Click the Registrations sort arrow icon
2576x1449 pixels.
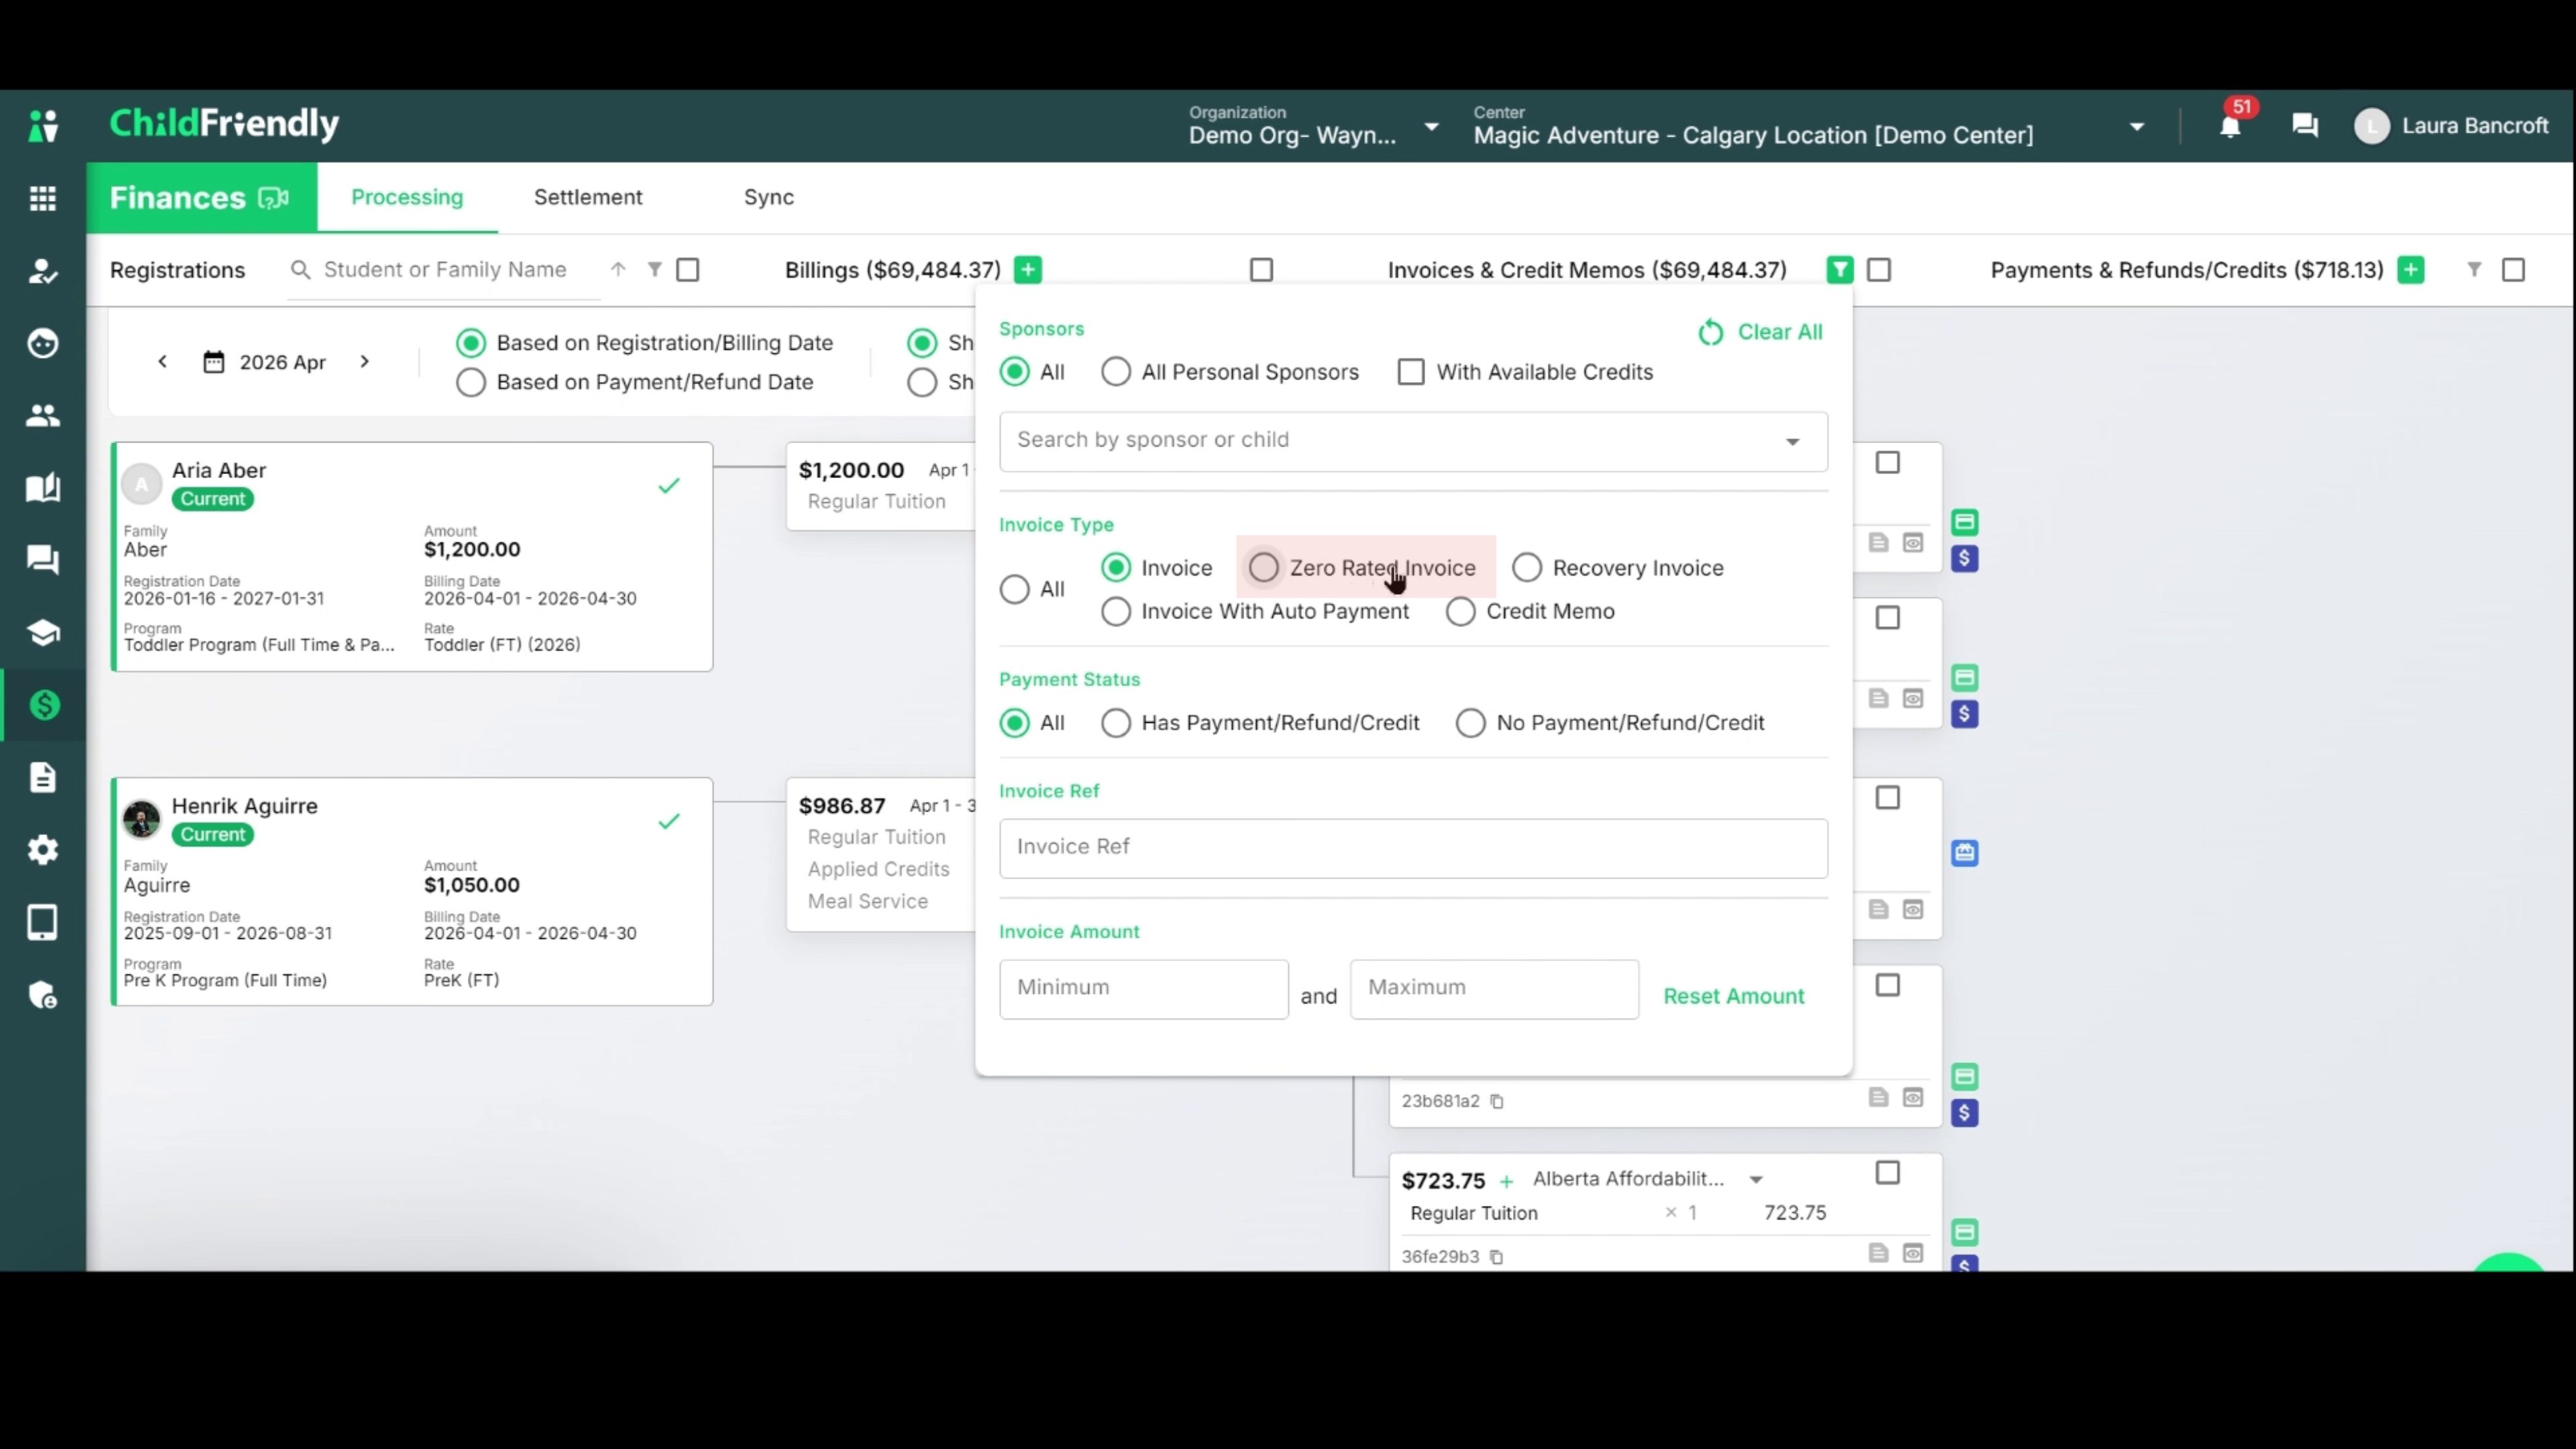pyautogui.click(x=618, y=269)
